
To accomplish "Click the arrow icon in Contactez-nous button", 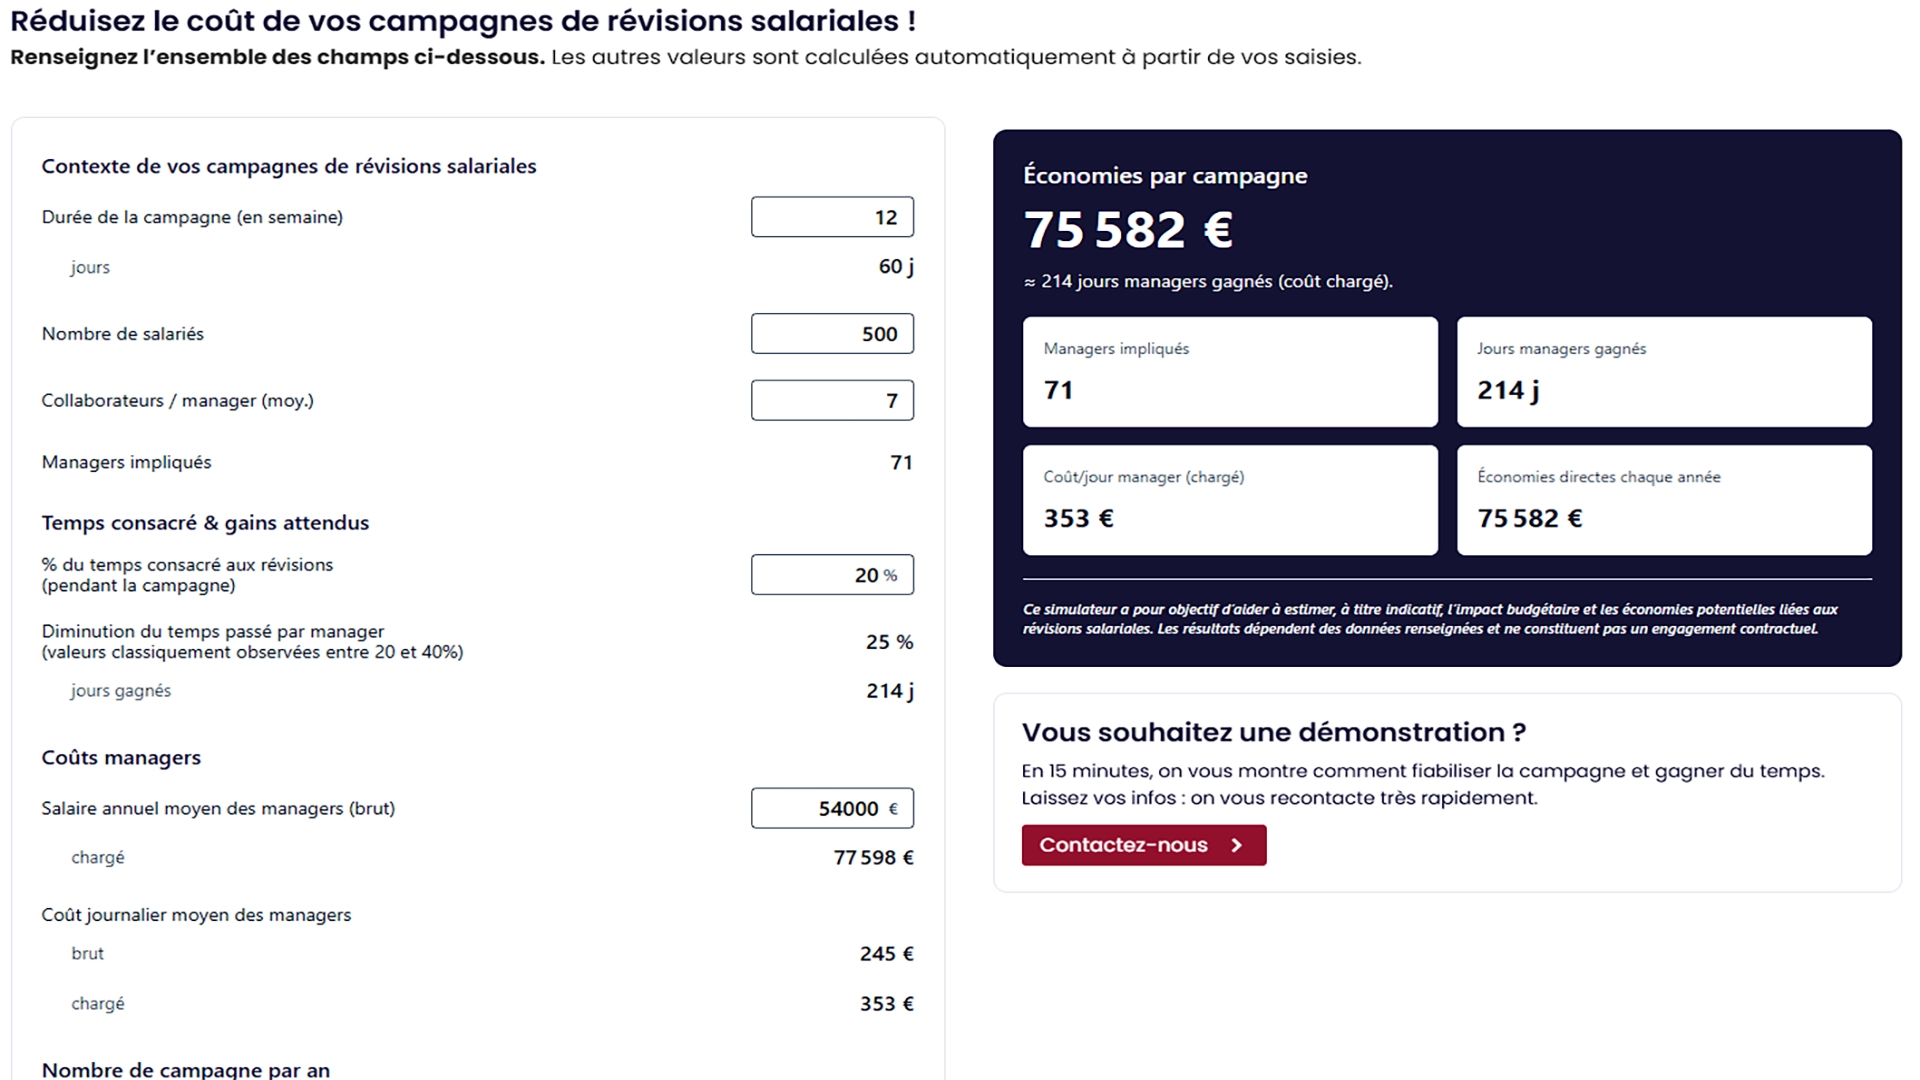I will [1237, 845].
